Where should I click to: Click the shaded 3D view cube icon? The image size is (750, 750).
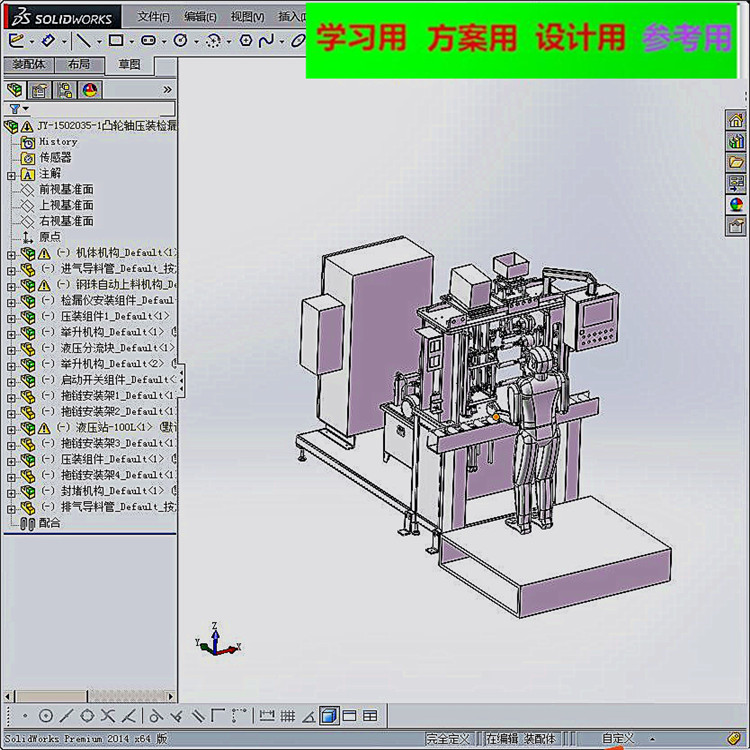329,716
